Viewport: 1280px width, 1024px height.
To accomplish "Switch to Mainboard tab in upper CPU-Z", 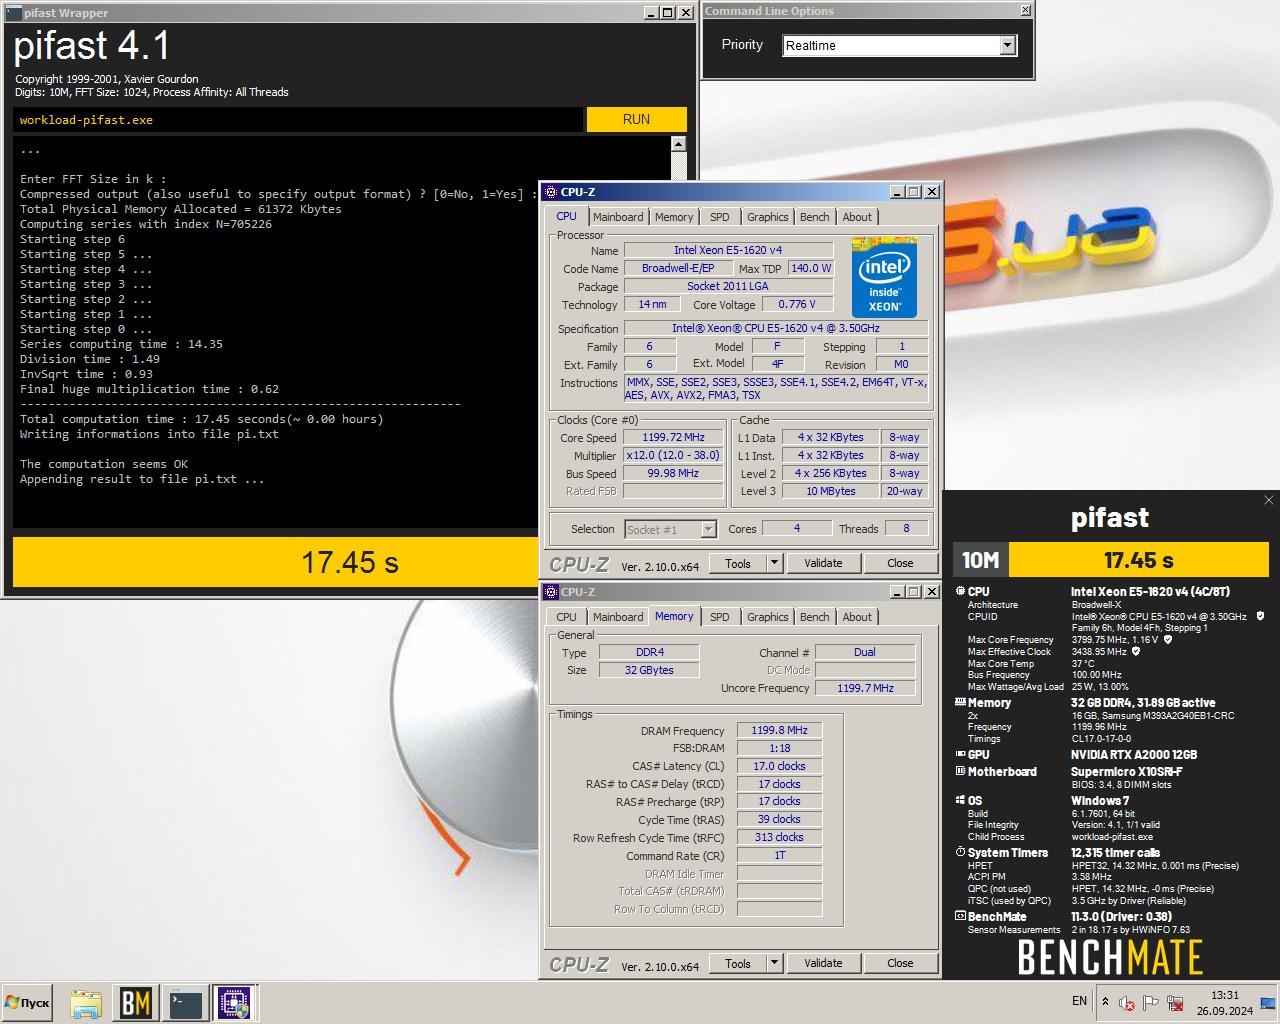I will (x=618, y=217).
